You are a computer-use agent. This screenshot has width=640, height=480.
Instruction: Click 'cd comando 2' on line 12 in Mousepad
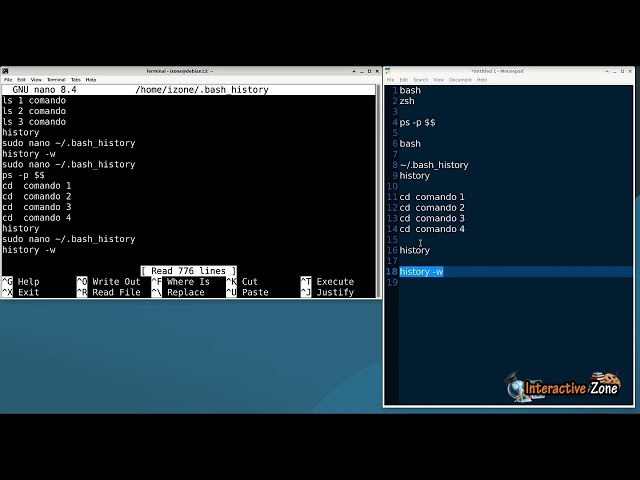pyautogui.click(x=432, y=208)
